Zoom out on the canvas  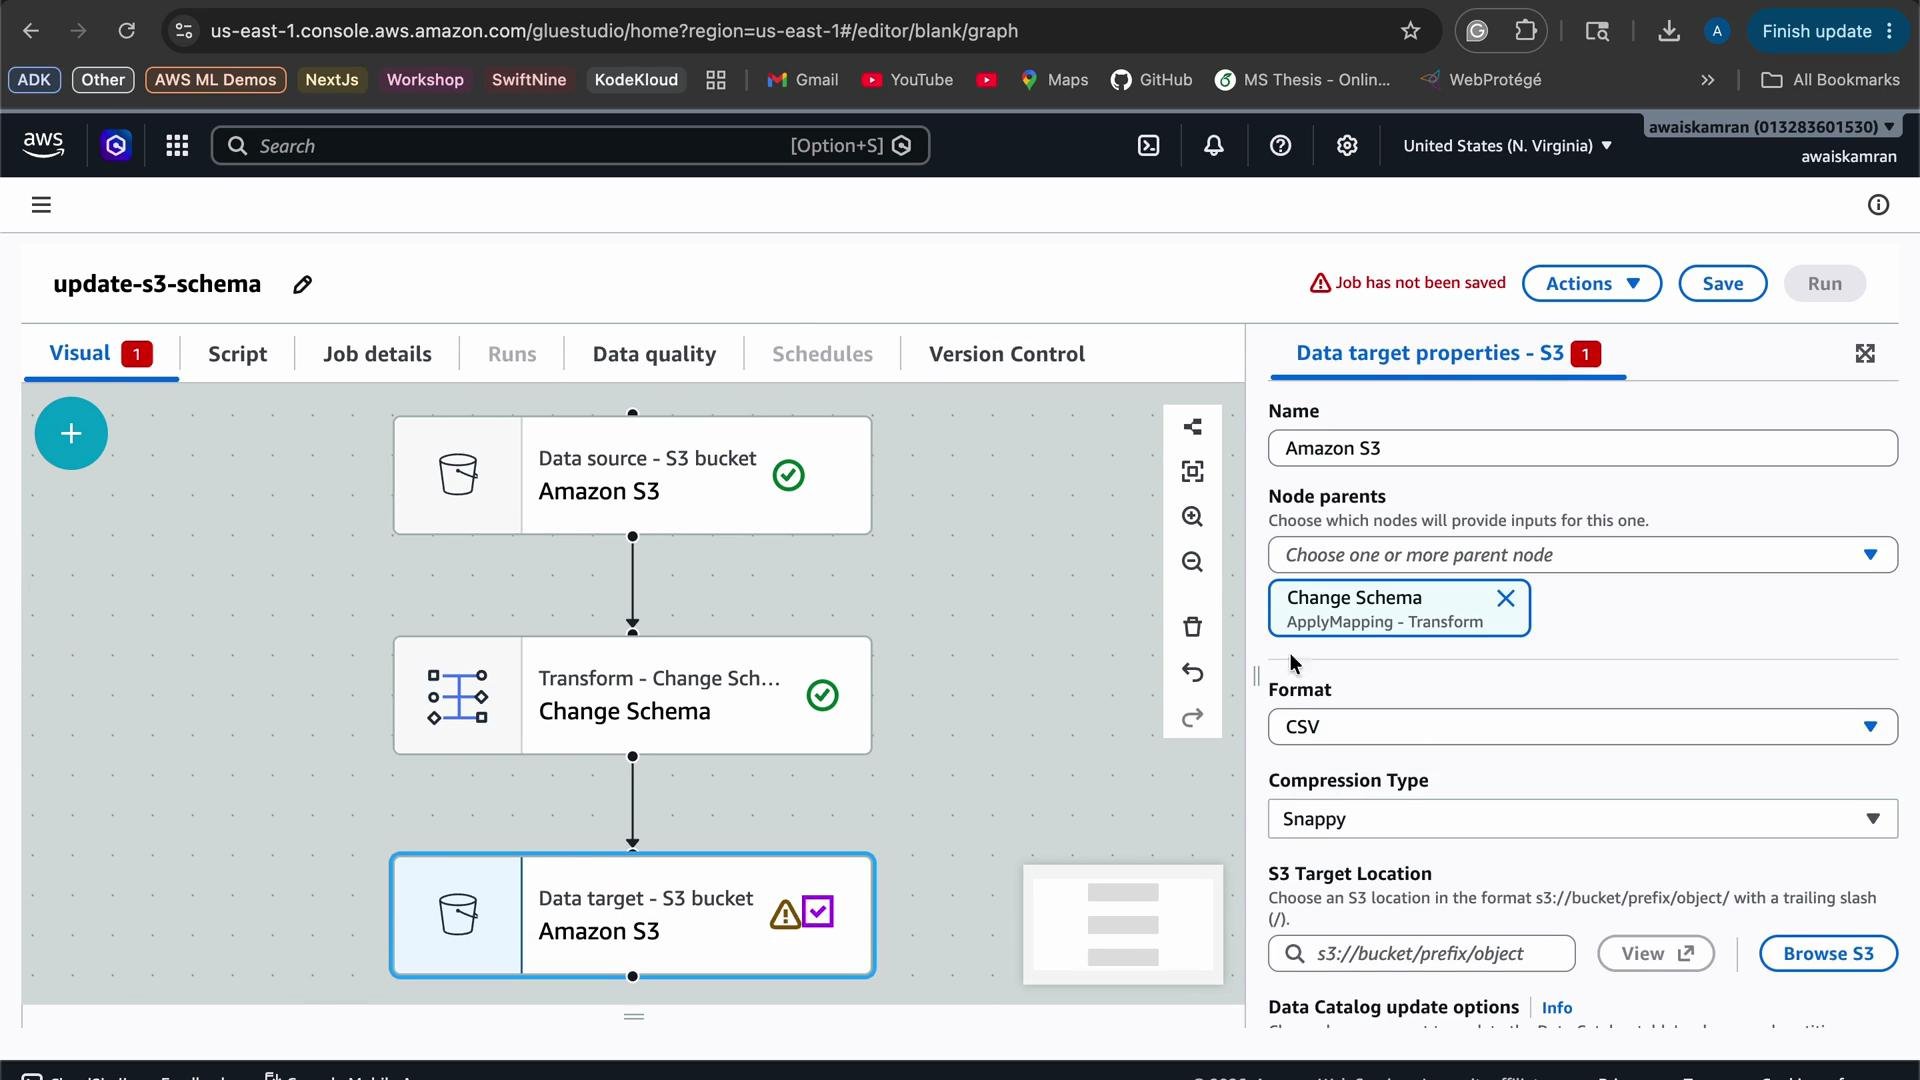[1192, 562]
